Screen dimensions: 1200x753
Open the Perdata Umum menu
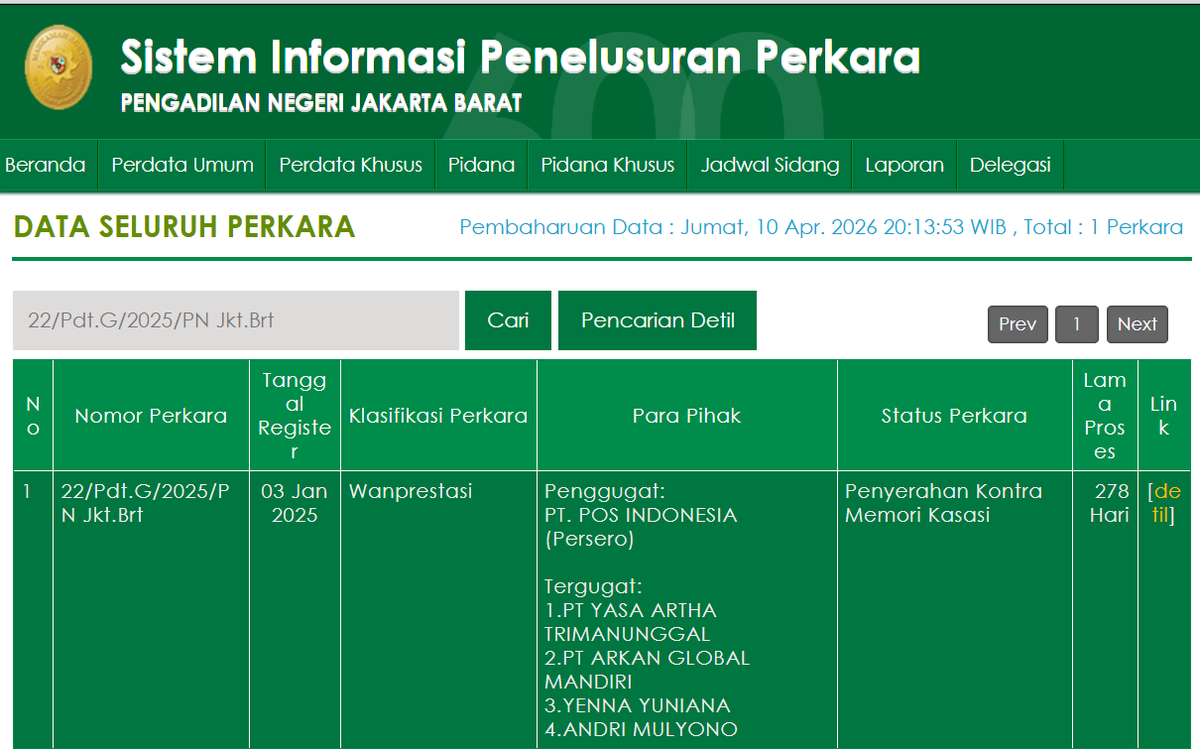click(x=182, y=165)
